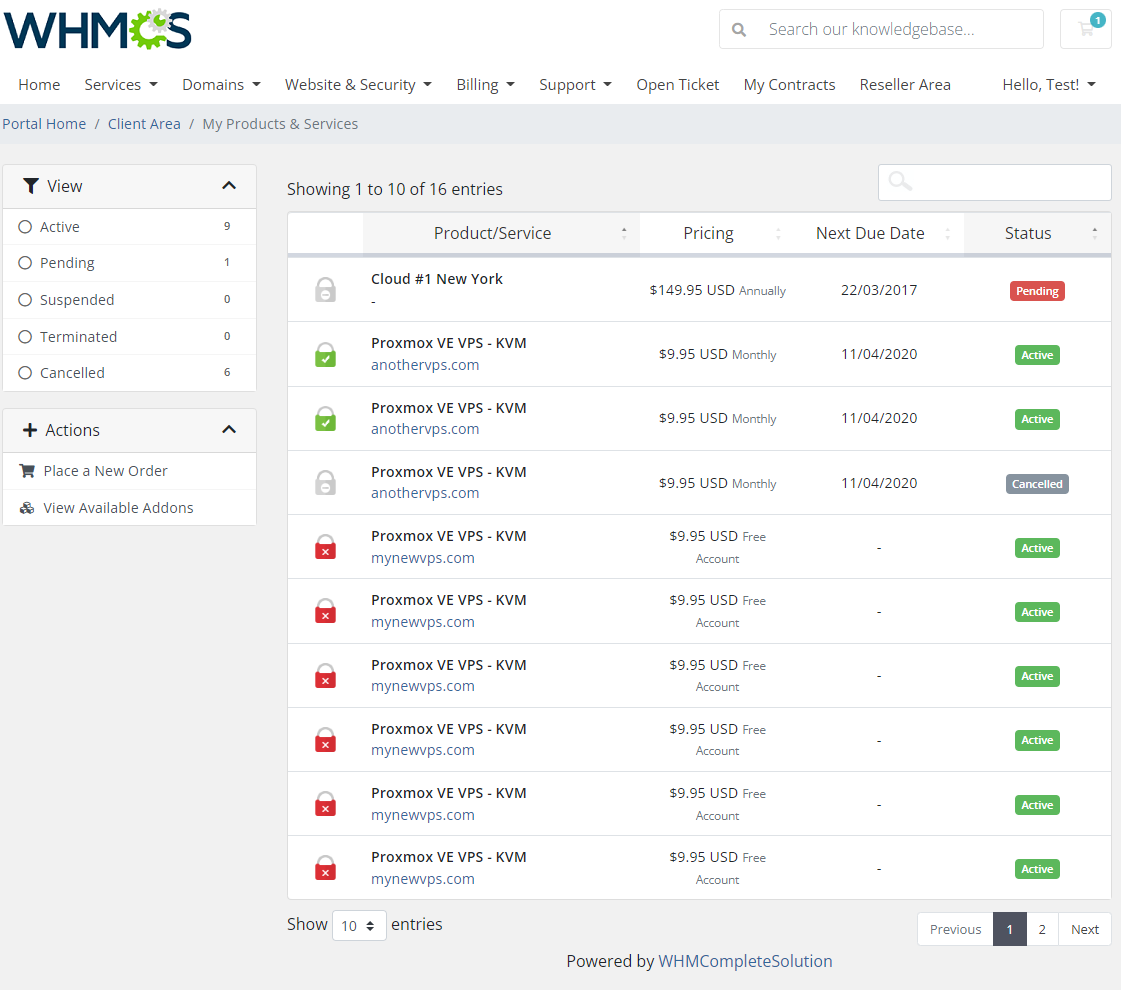
Task: Collapse the Actions panel chevron
Action: [229, 430]
